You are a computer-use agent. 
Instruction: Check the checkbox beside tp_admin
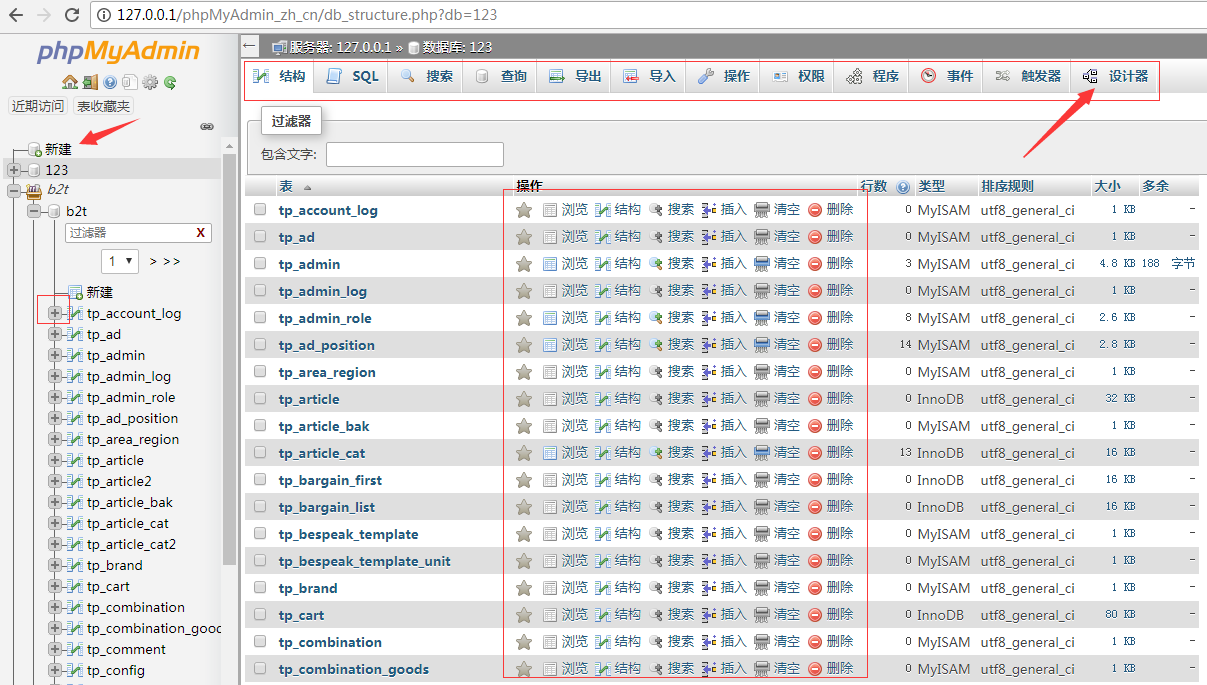pyautogui.click(x=259, y=263)
